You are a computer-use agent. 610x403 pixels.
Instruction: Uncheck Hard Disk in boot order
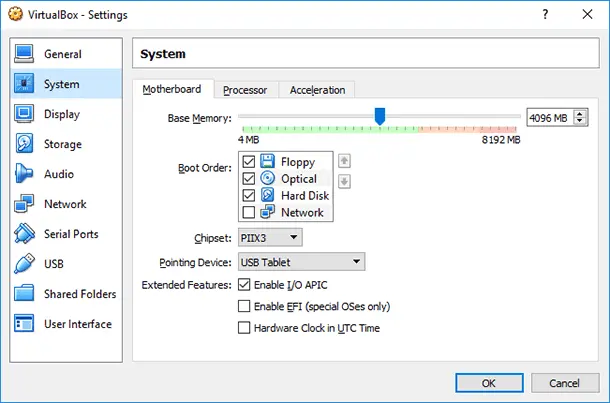click(249, 195)
